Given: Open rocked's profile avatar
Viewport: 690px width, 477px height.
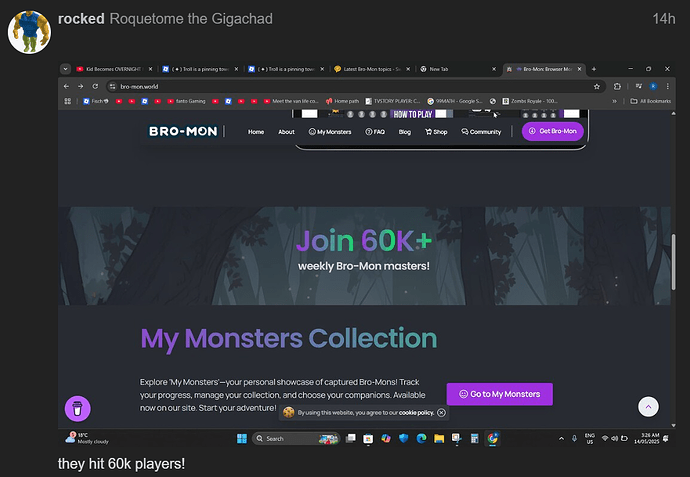Looking at the screenshot, I should pos(29,32).
